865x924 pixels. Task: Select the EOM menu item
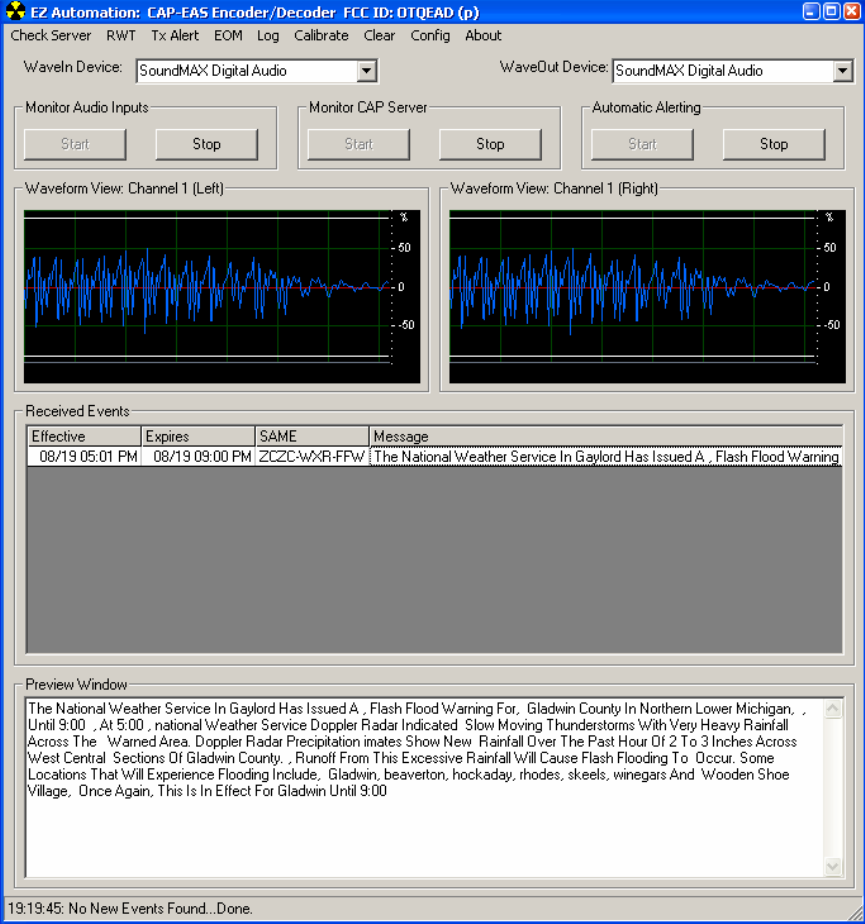point(228,35)
